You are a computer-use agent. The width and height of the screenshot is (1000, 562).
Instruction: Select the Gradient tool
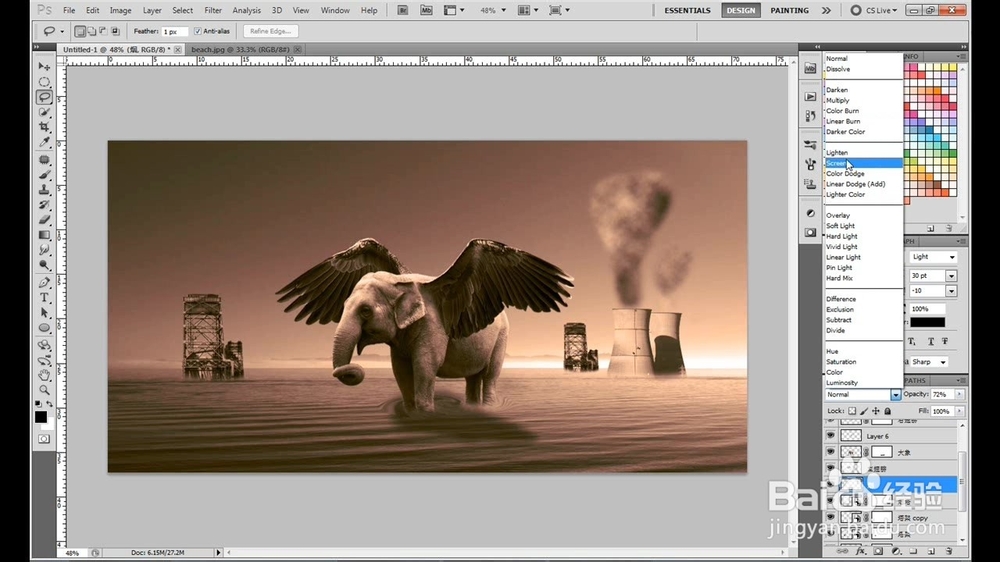(44, 235)
